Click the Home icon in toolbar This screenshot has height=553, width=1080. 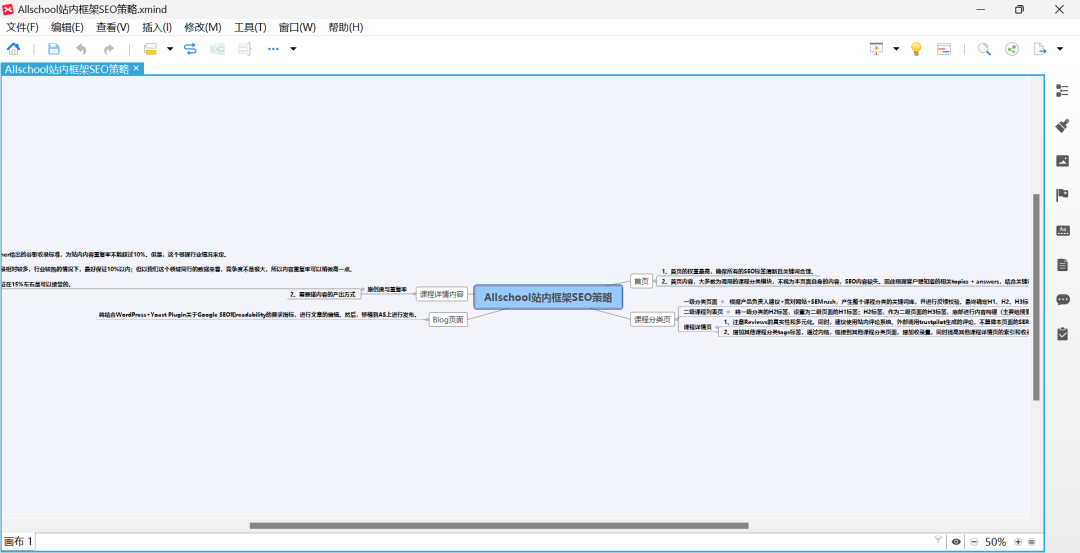[14, 48]
